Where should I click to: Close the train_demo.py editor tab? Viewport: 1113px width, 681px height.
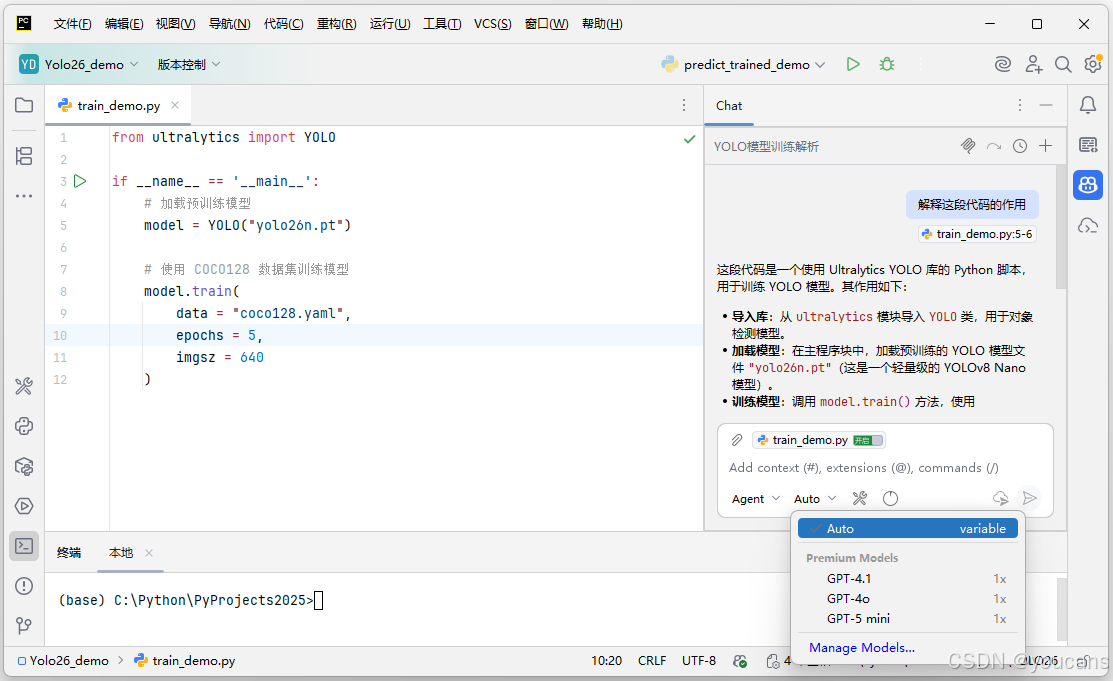click(175, 105)
